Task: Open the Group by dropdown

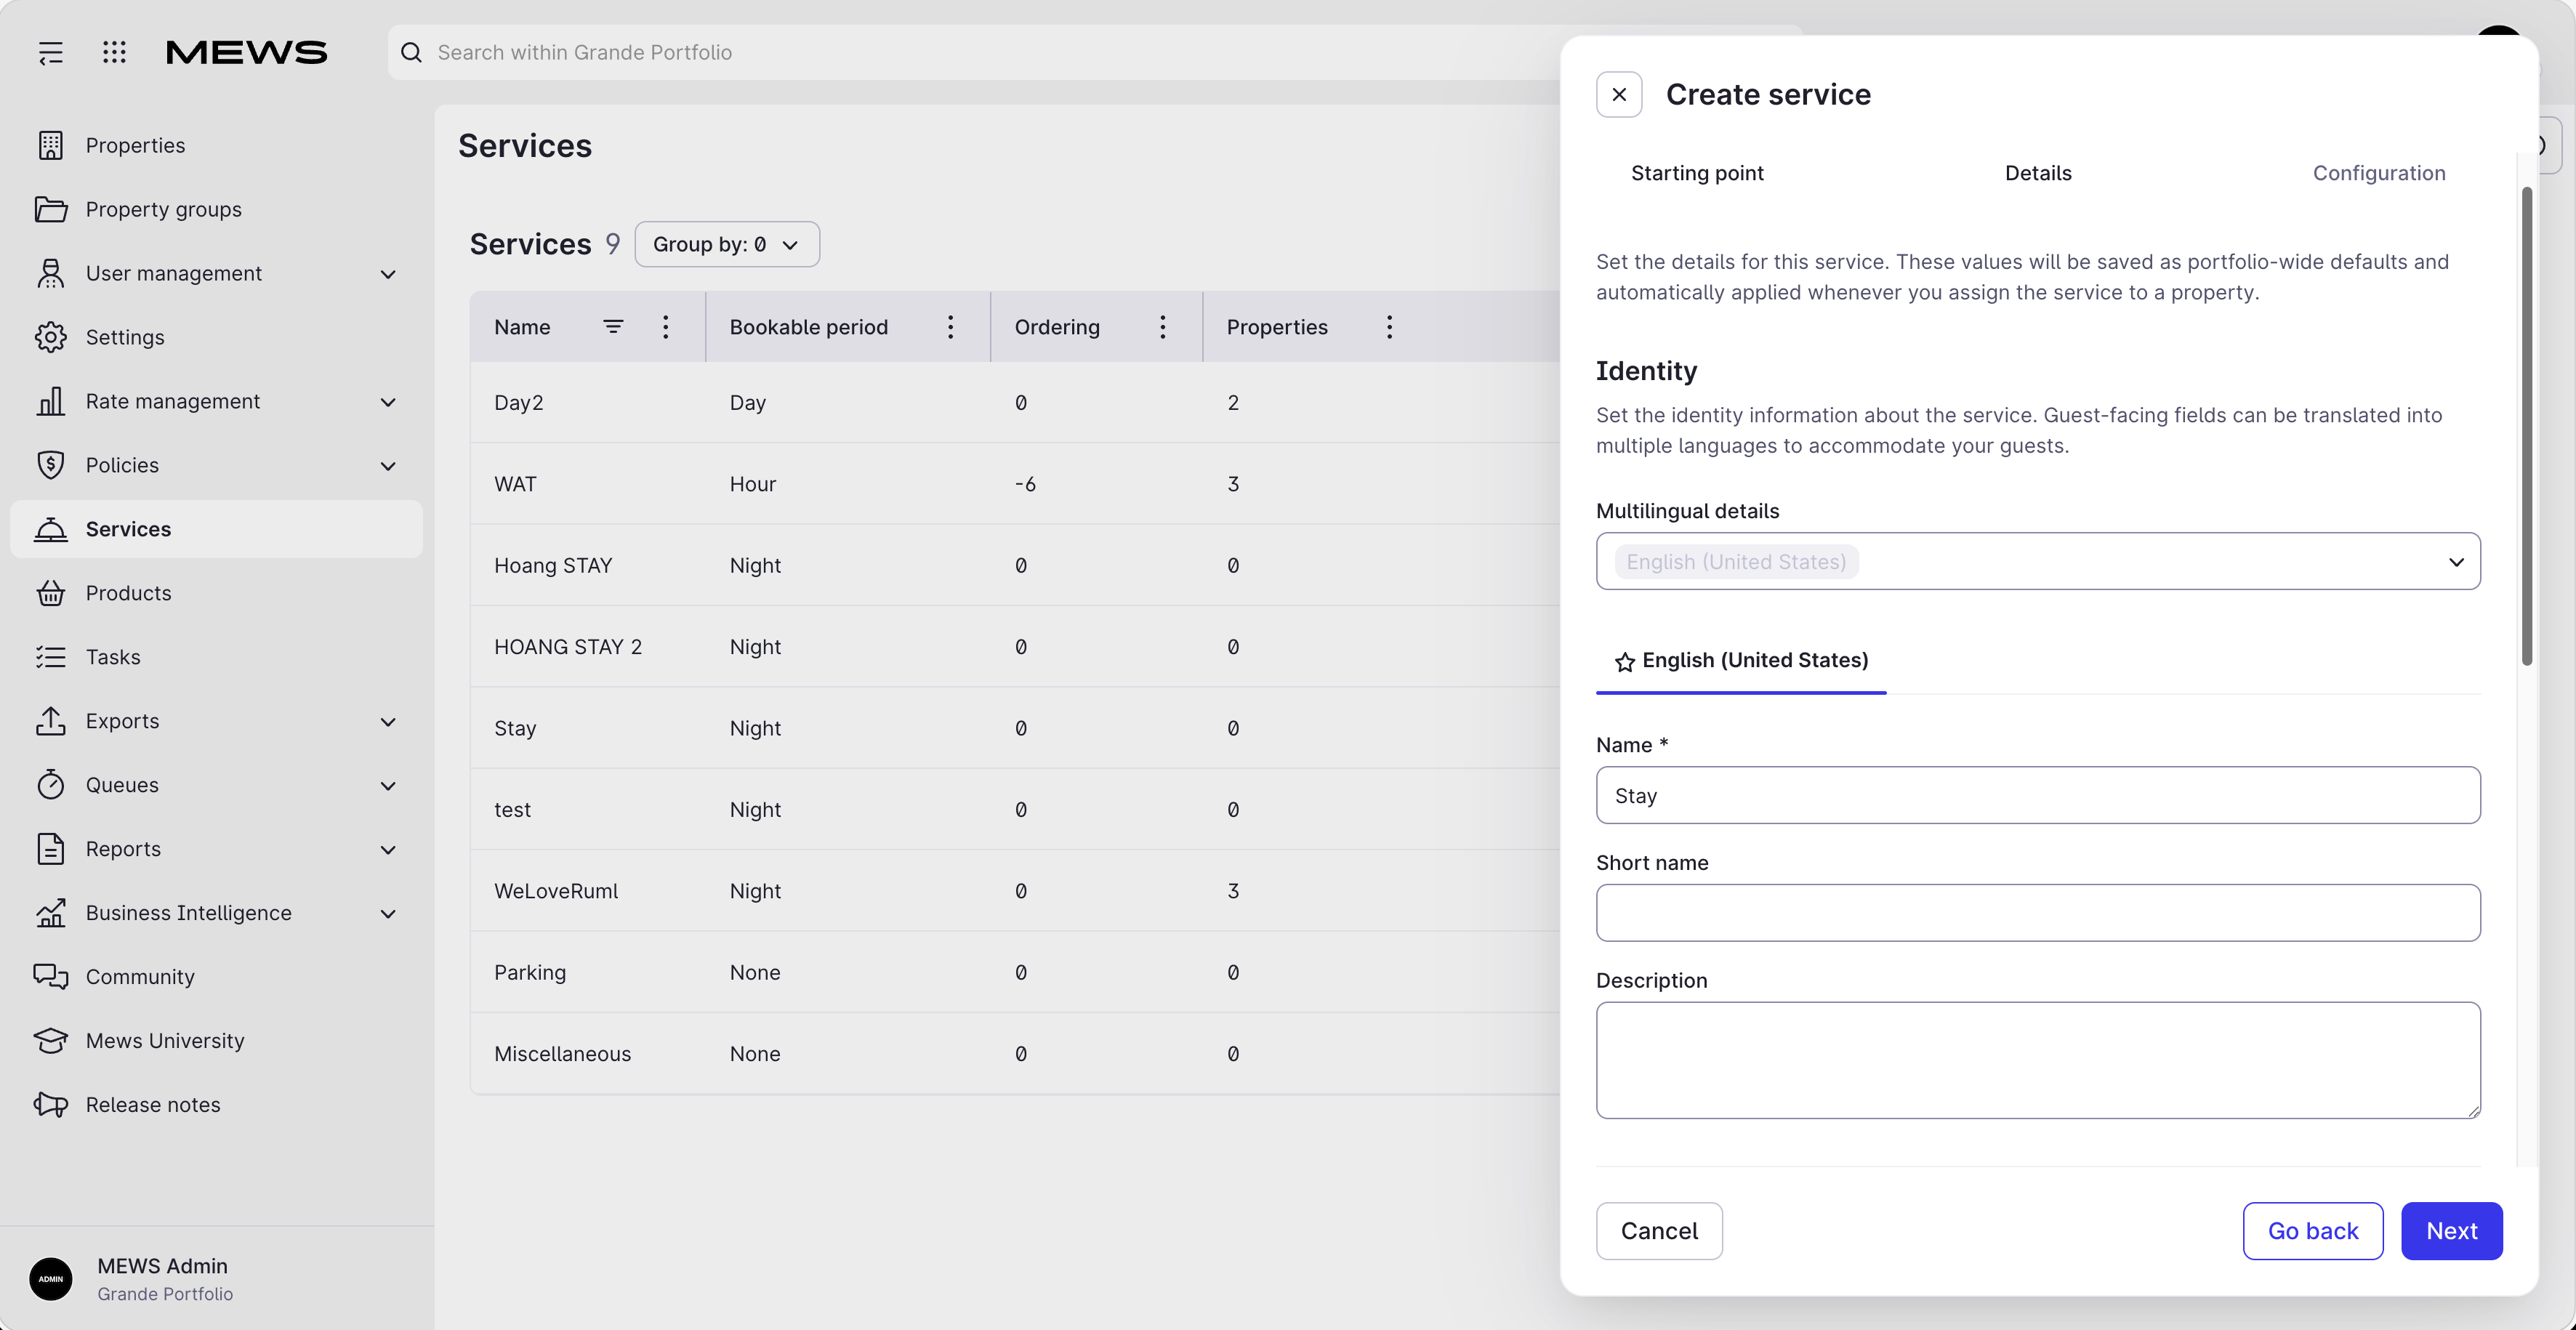Action: coord(727,244)
